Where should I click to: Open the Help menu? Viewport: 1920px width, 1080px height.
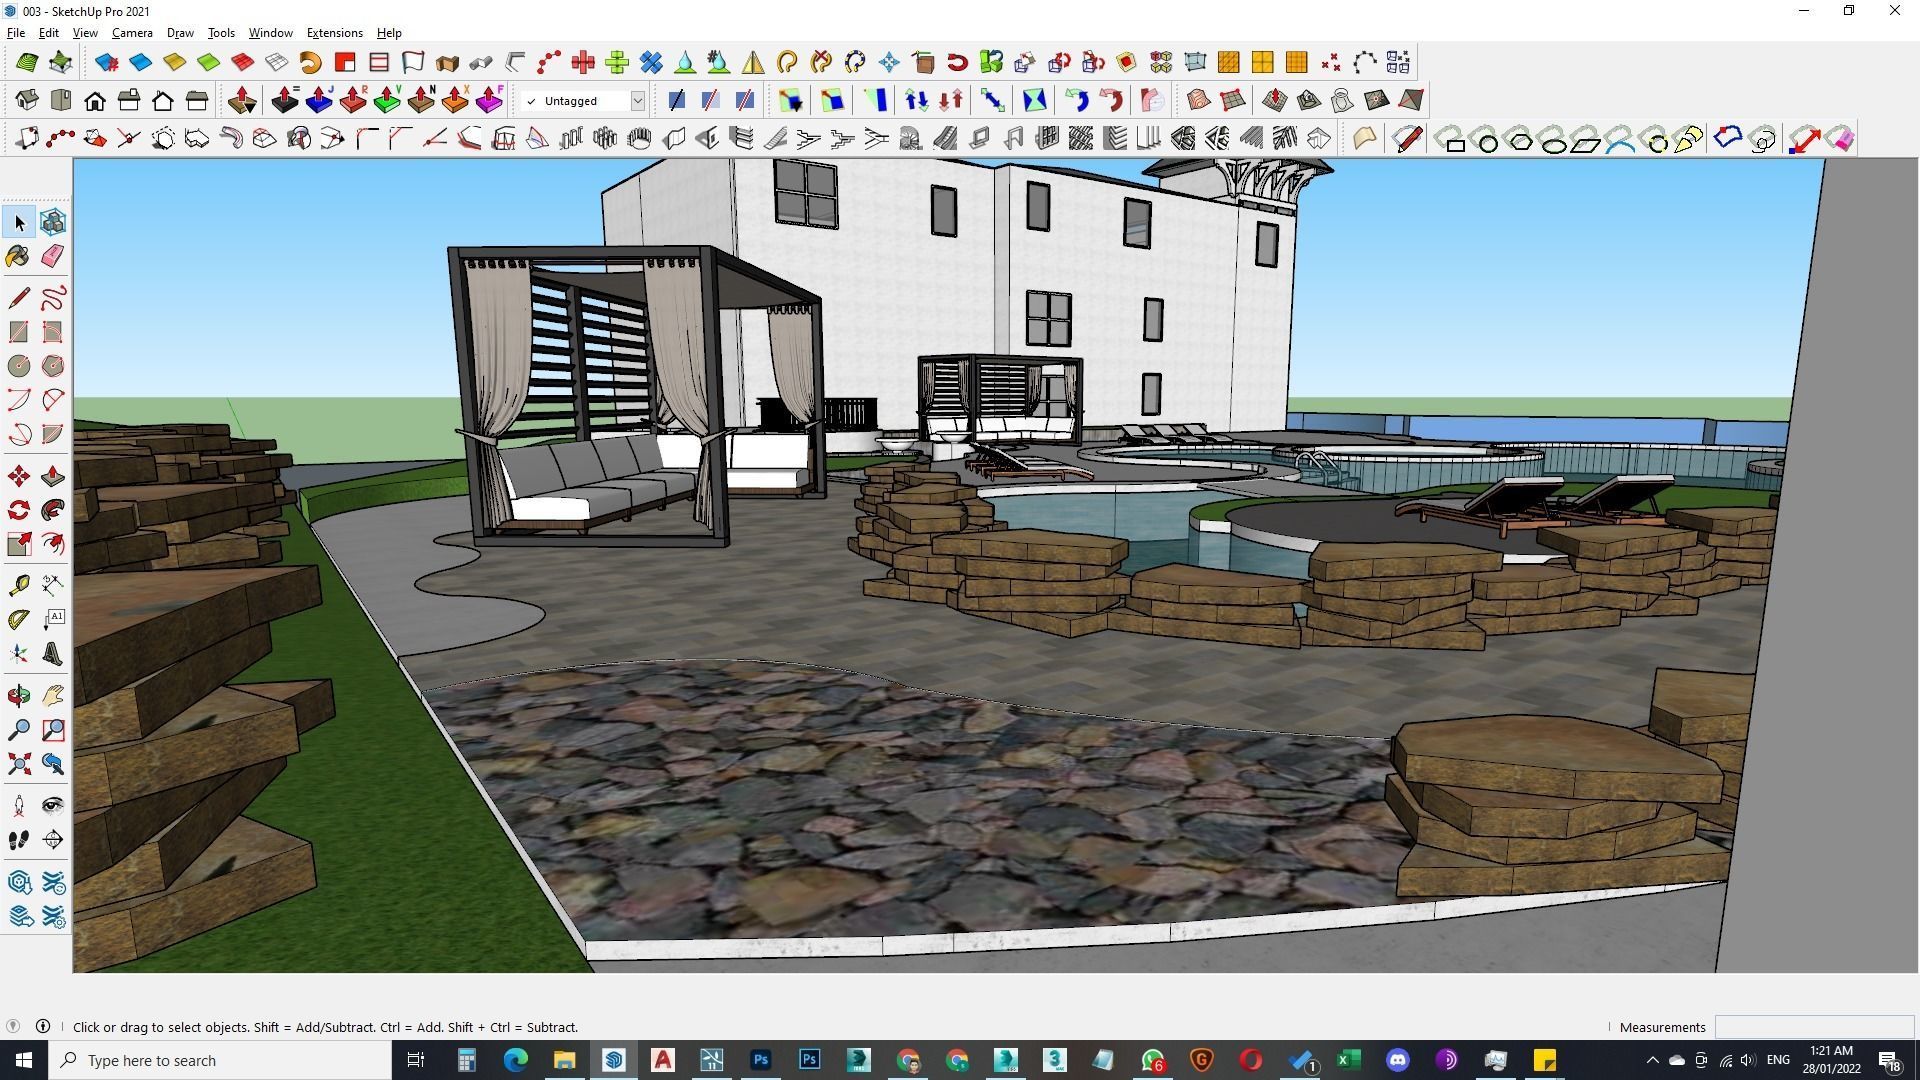(389, 33)
